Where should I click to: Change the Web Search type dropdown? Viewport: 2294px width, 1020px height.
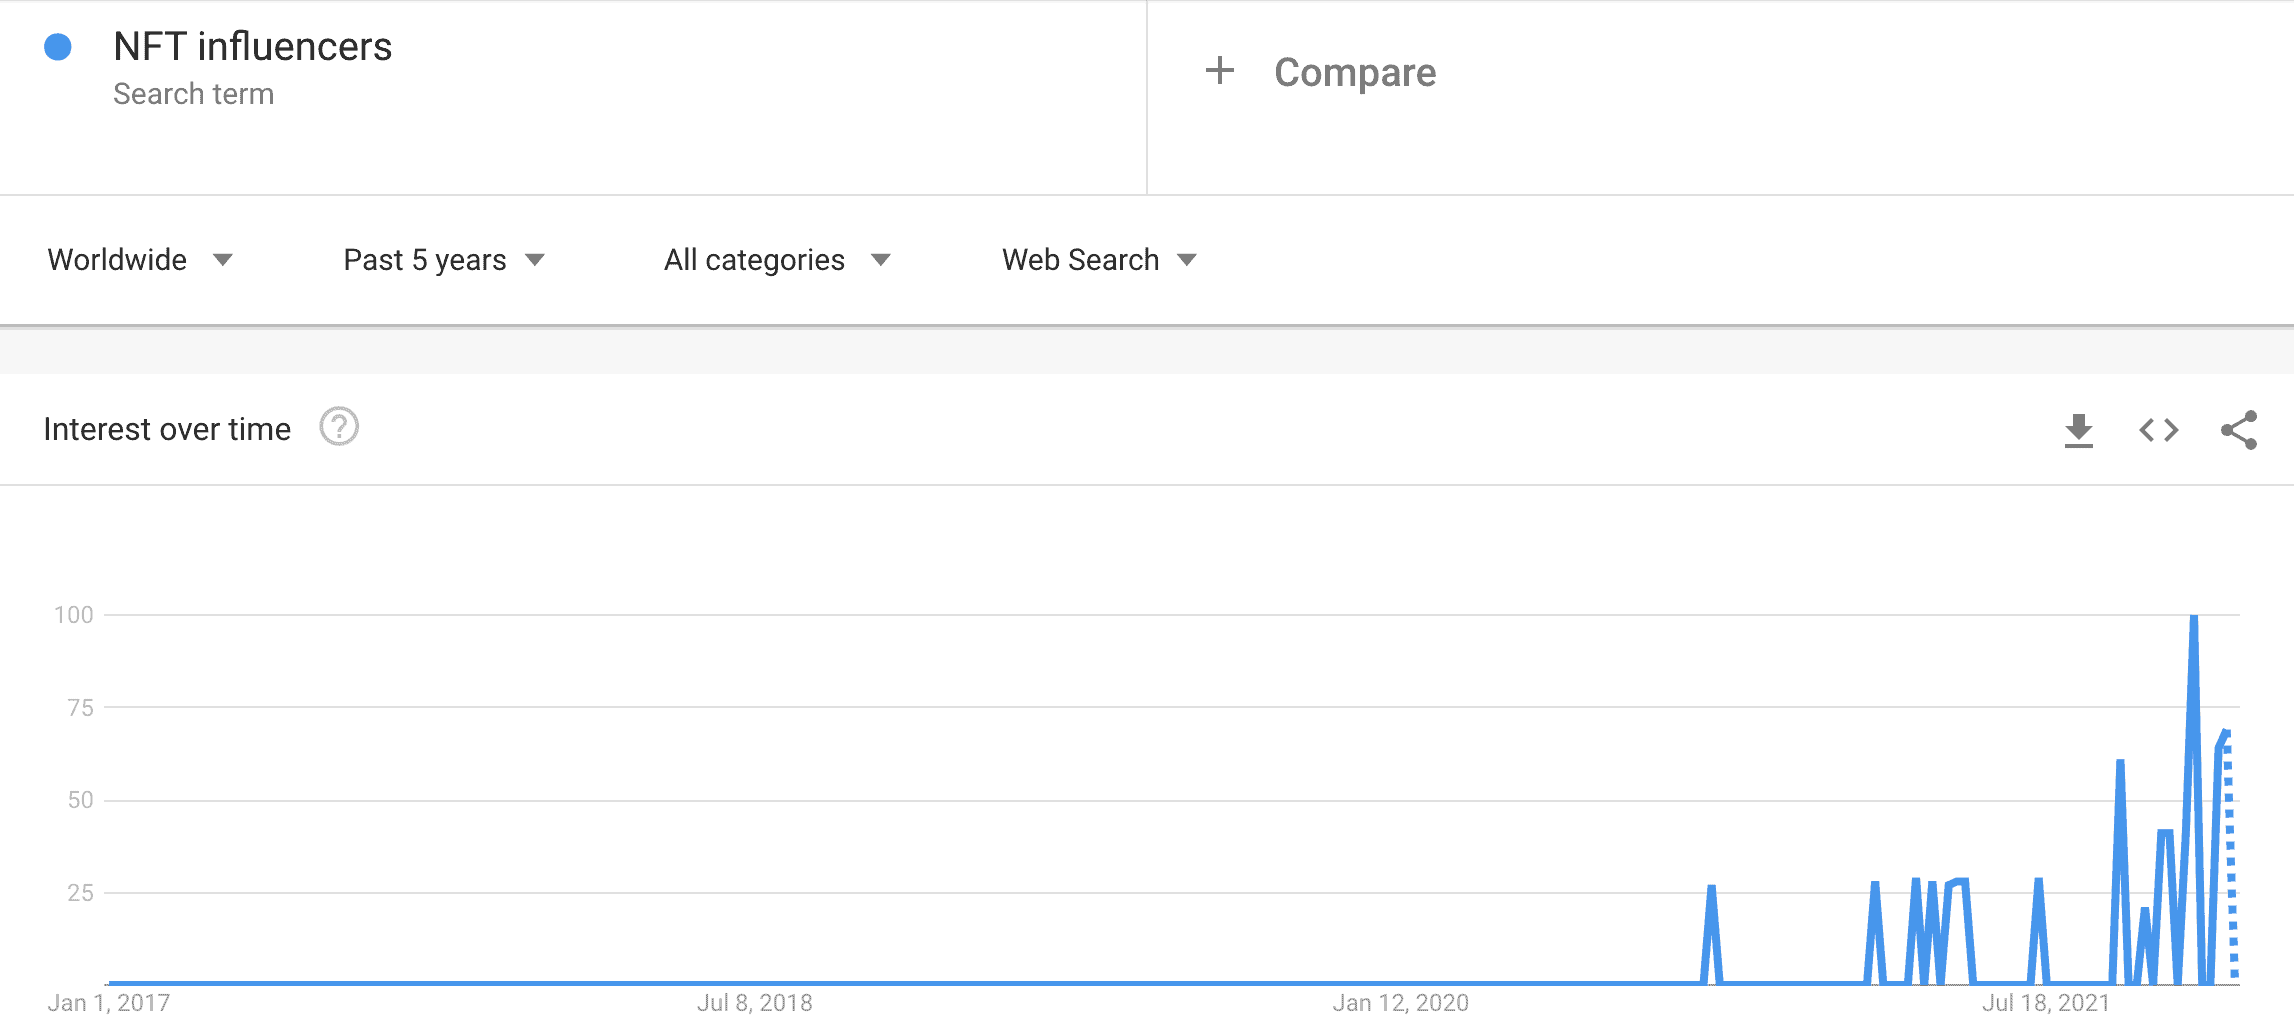(x=1099, y=260)
